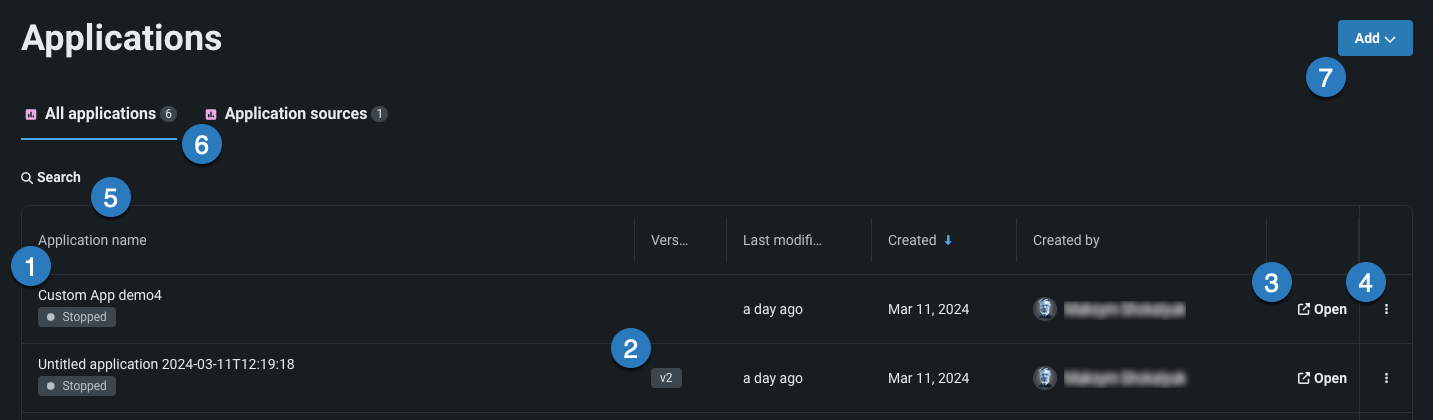This screenshot has height=420, width=1433.
Task: Toggle the Created column sort arrow
Action: (946, 241)
